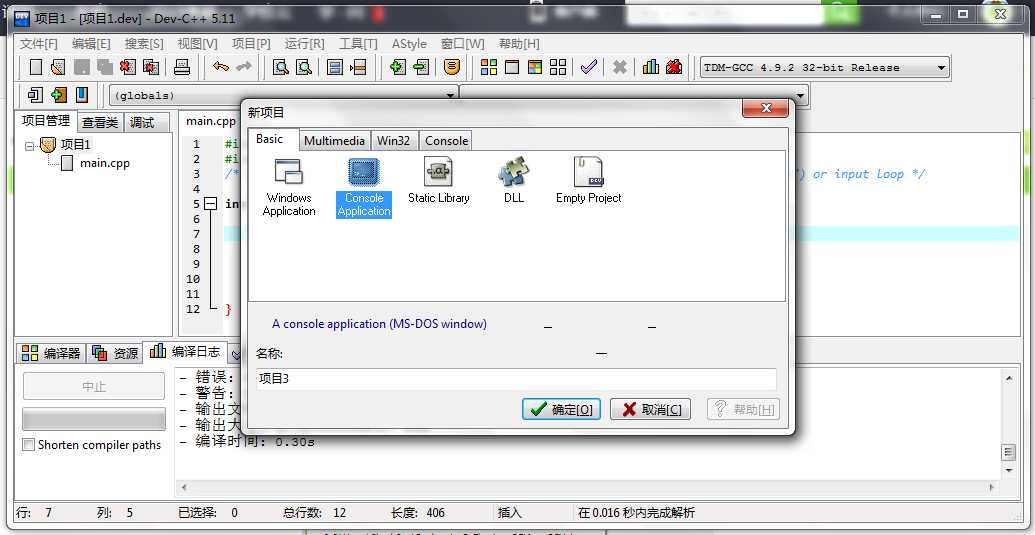Open the 工具[T] menu

[x=358, y=44]
